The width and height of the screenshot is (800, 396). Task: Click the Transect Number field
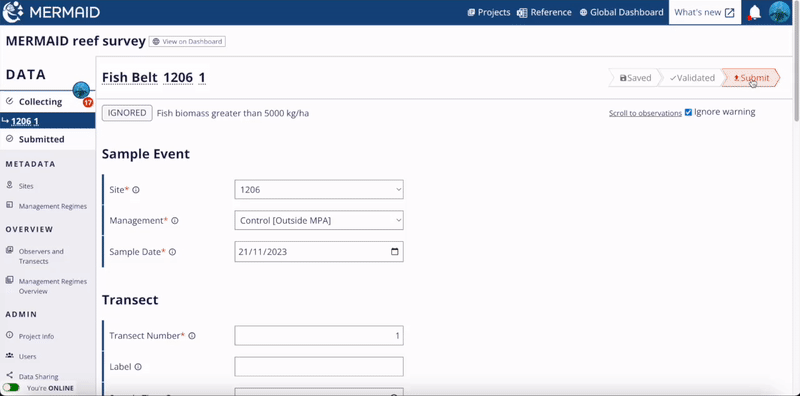coord(319,336)
